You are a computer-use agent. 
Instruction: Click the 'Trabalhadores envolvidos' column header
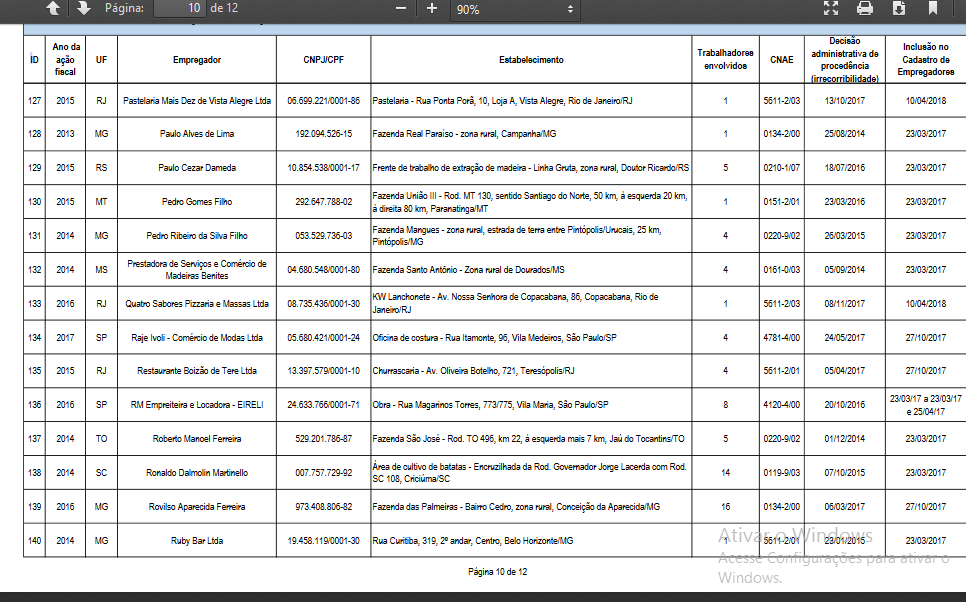click(x=725, y=60)
